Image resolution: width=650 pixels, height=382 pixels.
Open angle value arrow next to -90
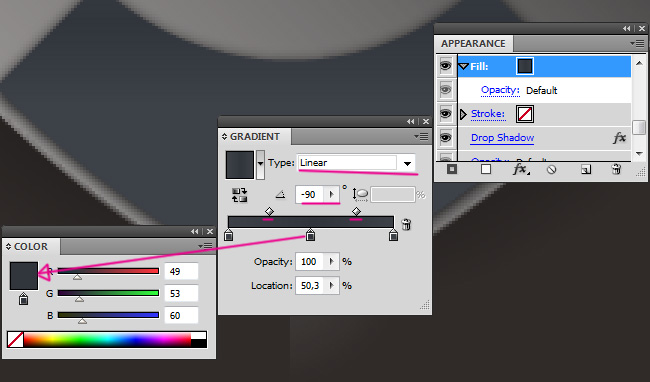click(331, 194)
